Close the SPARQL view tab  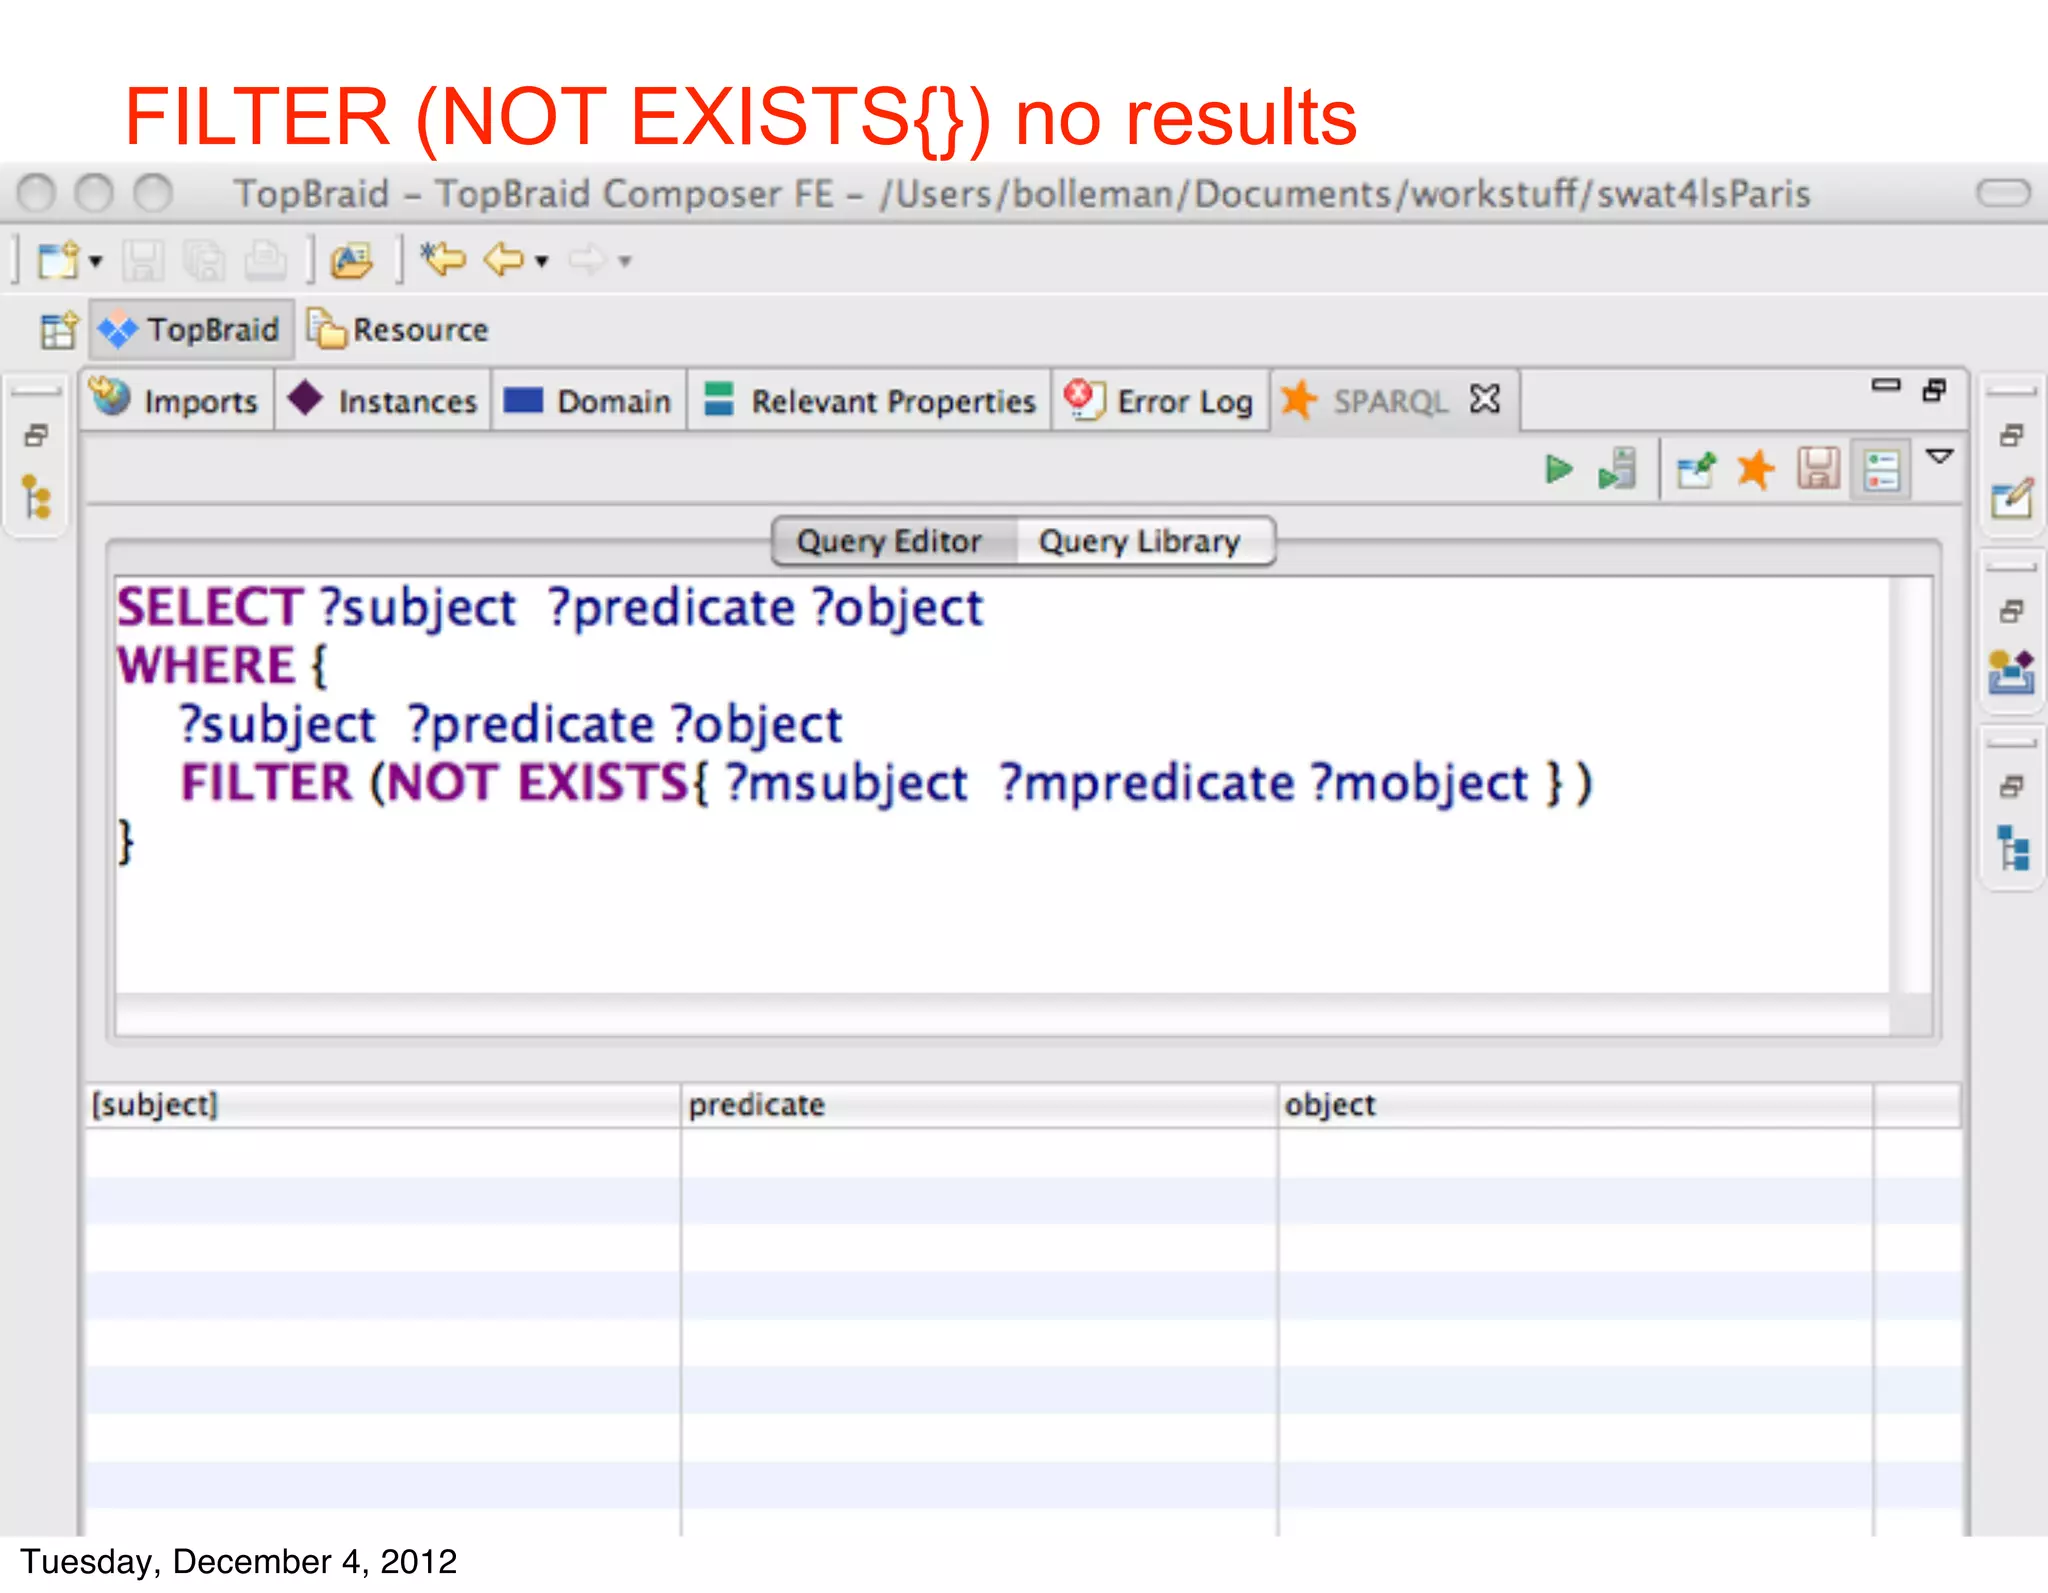(x=1486, y=399)
